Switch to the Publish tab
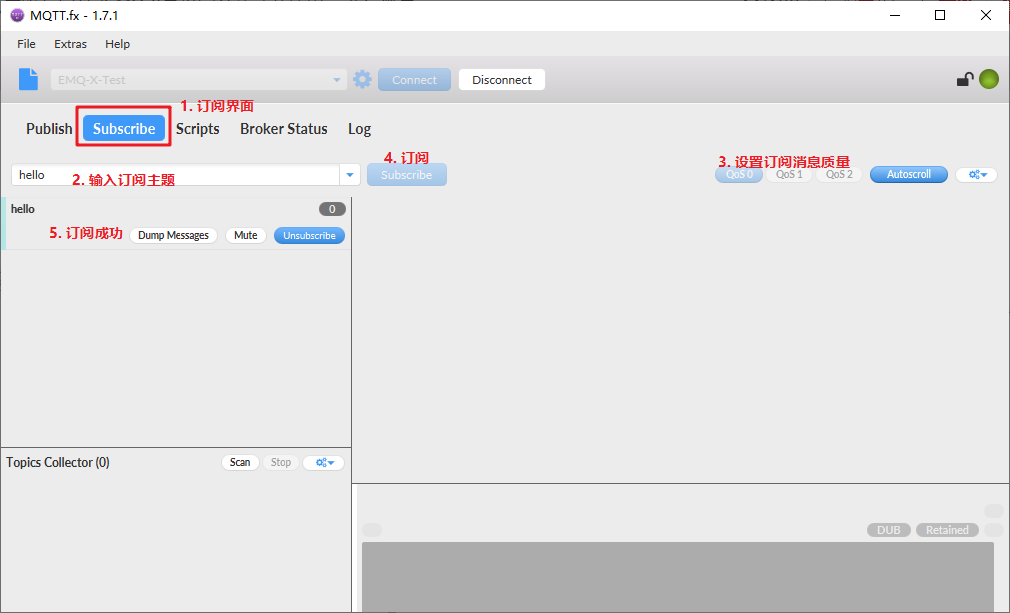The image size is (1010, 613). pyautogui.click(x=49, y=129)
